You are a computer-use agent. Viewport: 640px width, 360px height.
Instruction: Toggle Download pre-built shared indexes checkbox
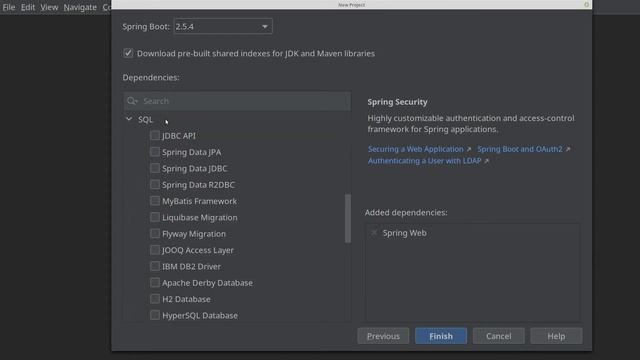[x=128, y=53]
